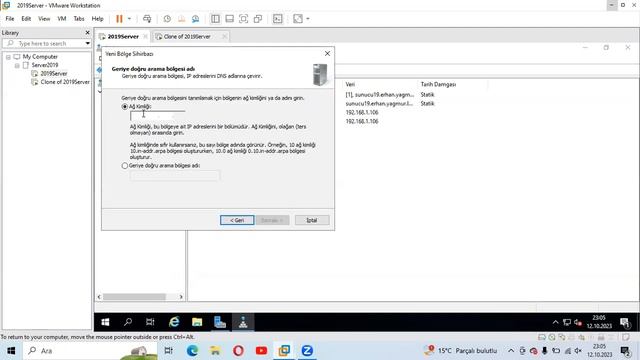Take a snapshot of the virtual machine
The image size is (640, 360).
(x=167, y=19)
